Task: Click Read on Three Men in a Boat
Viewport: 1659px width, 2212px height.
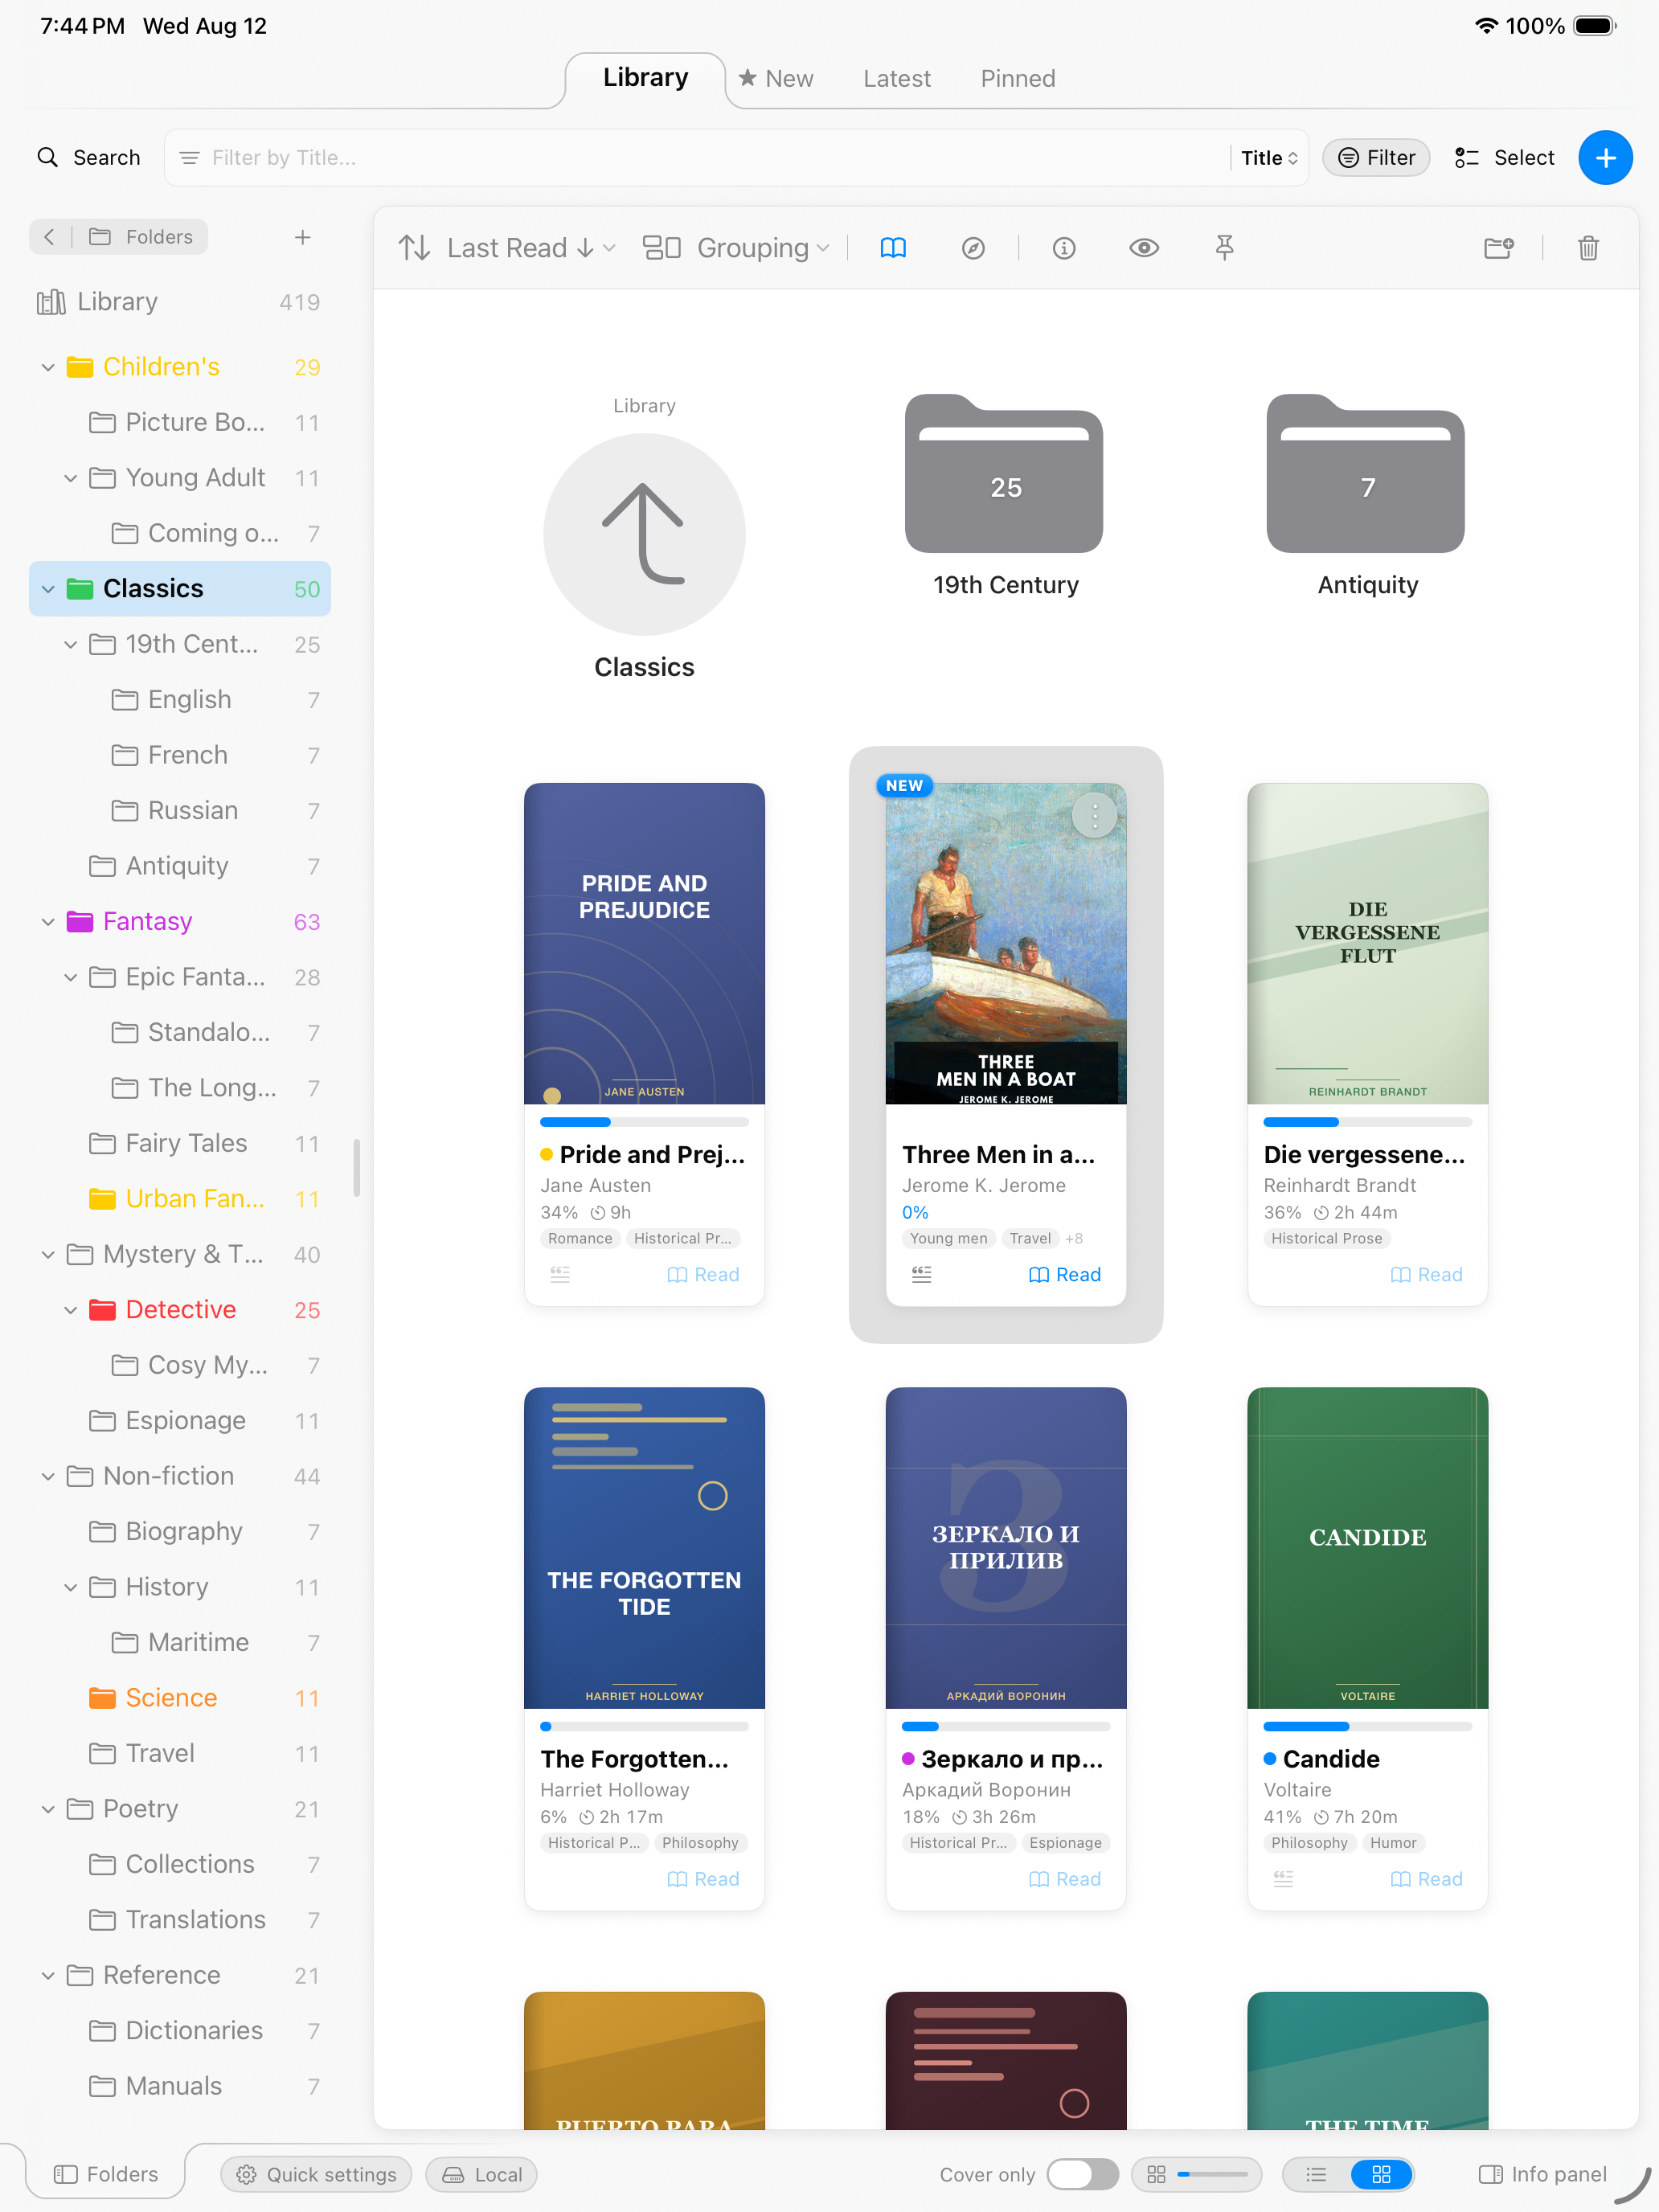Action: [1065, 1274]
